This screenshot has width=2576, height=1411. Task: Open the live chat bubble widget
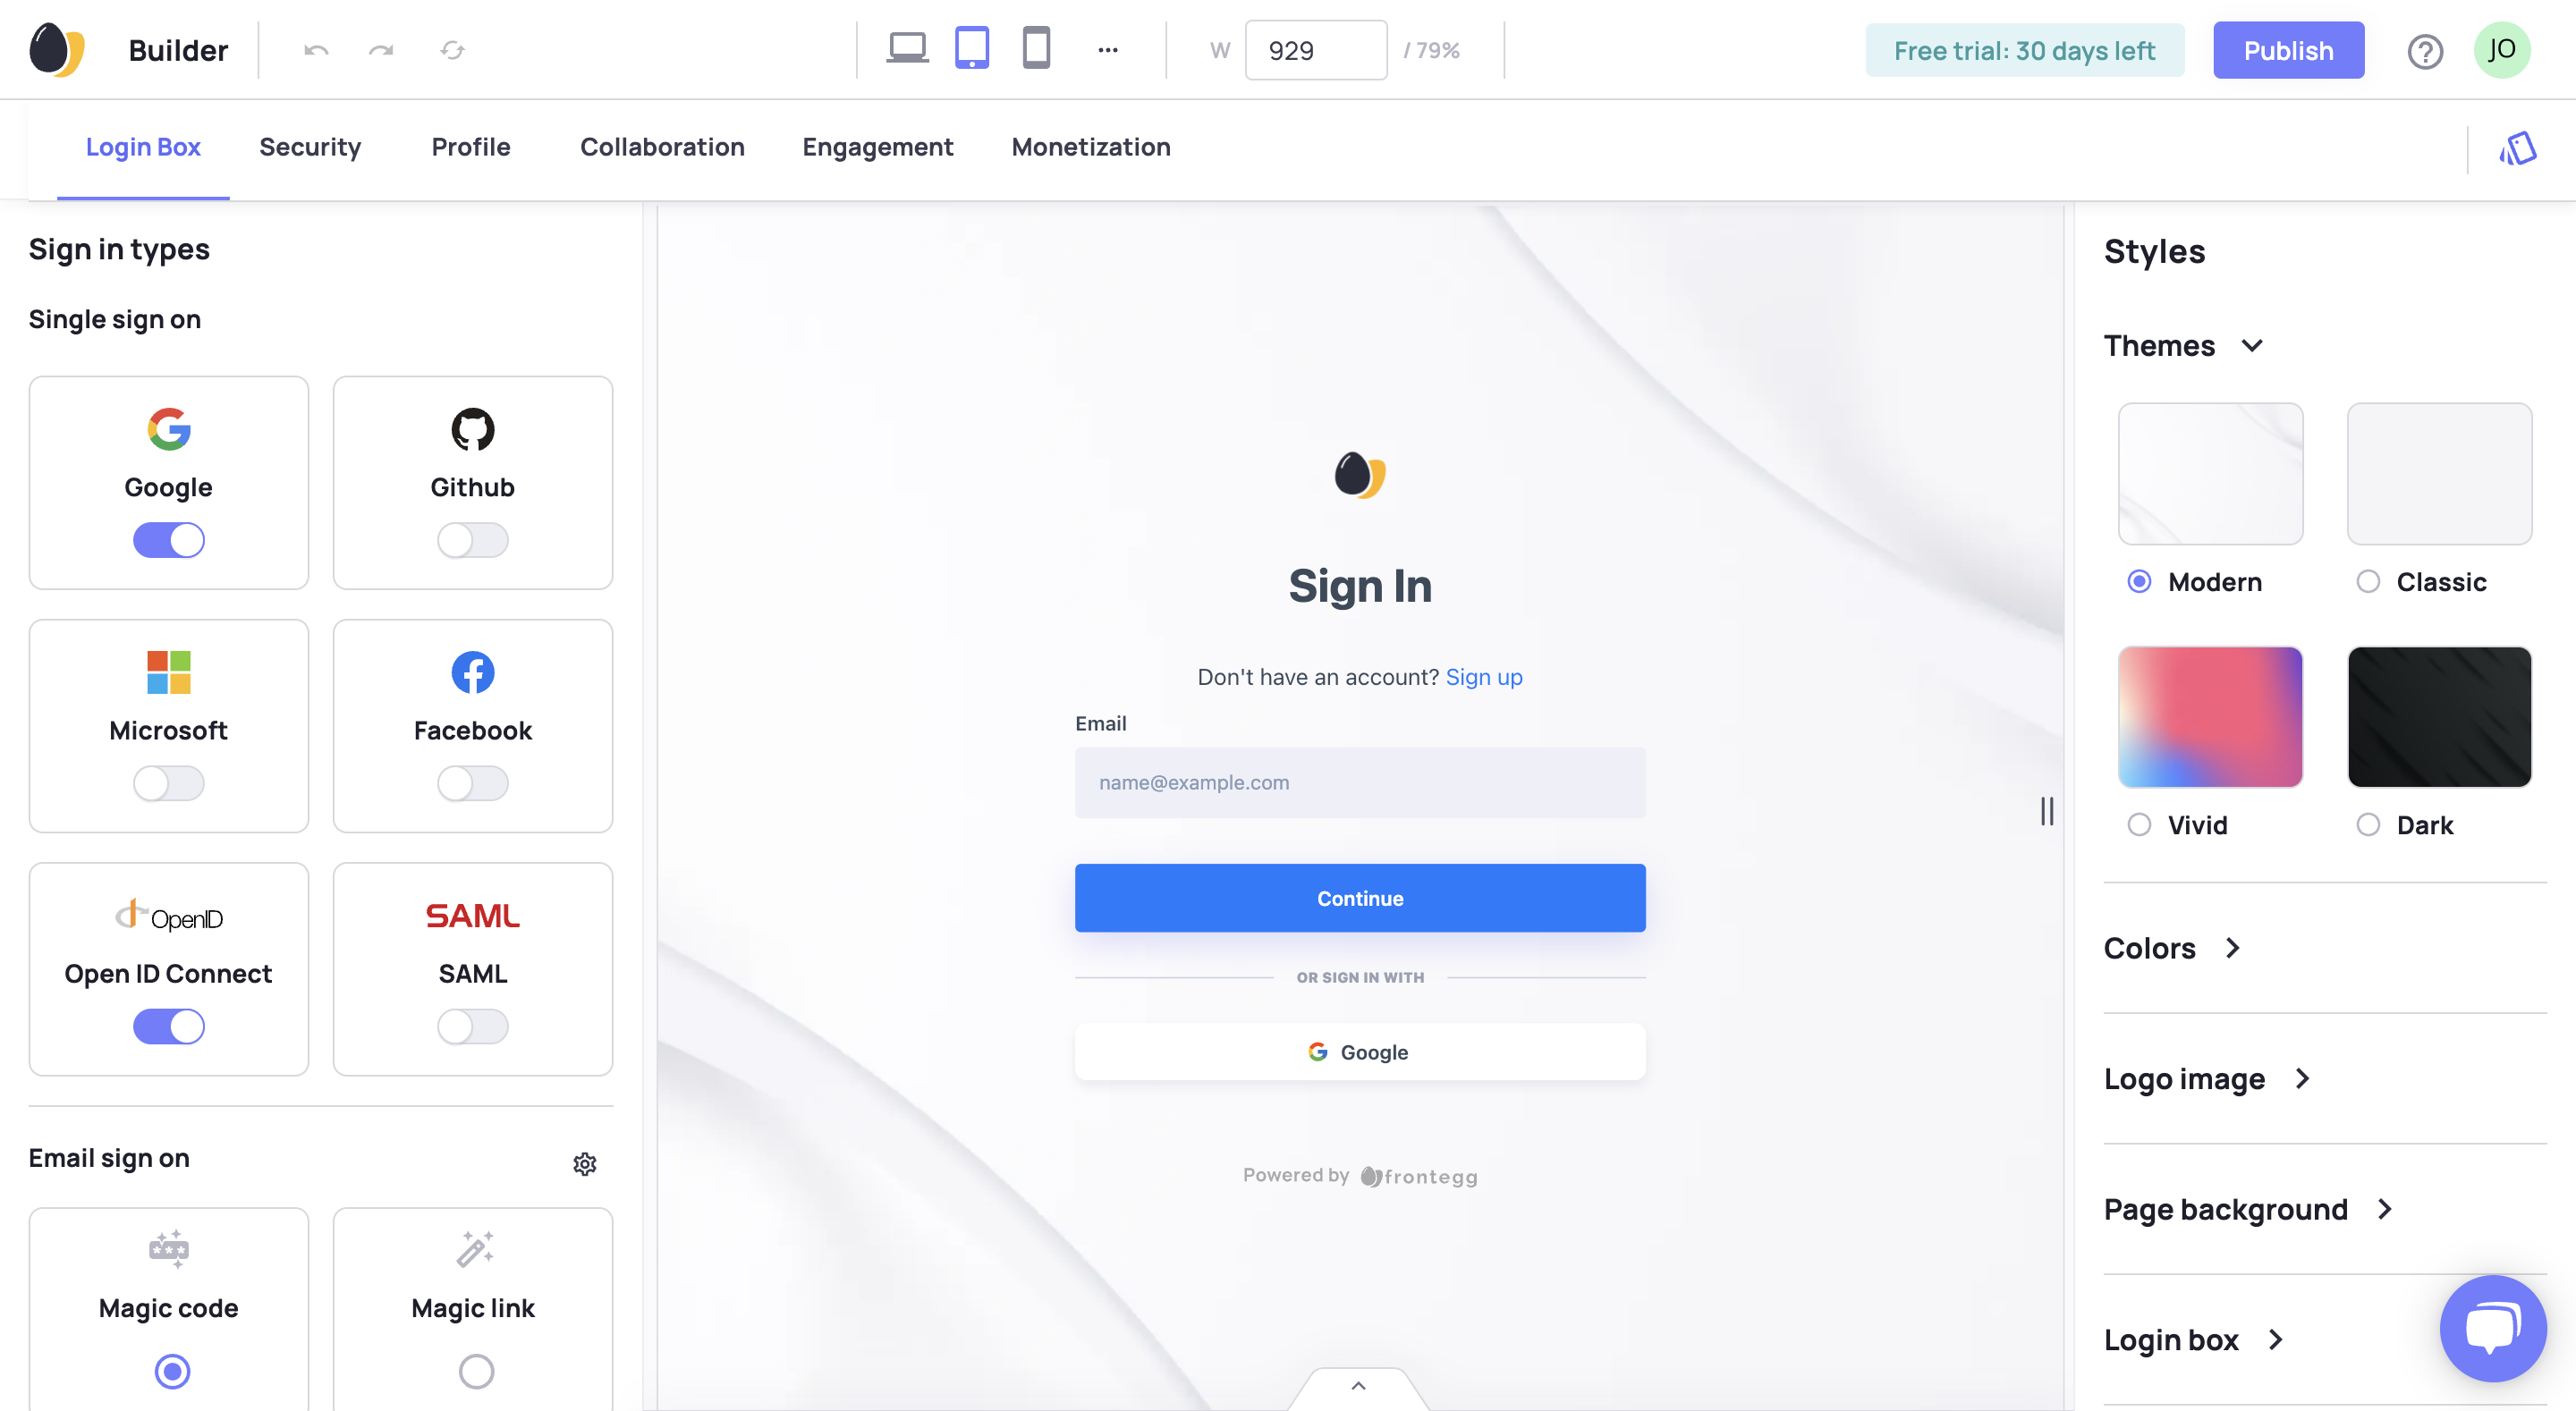pos(2492,1328)
